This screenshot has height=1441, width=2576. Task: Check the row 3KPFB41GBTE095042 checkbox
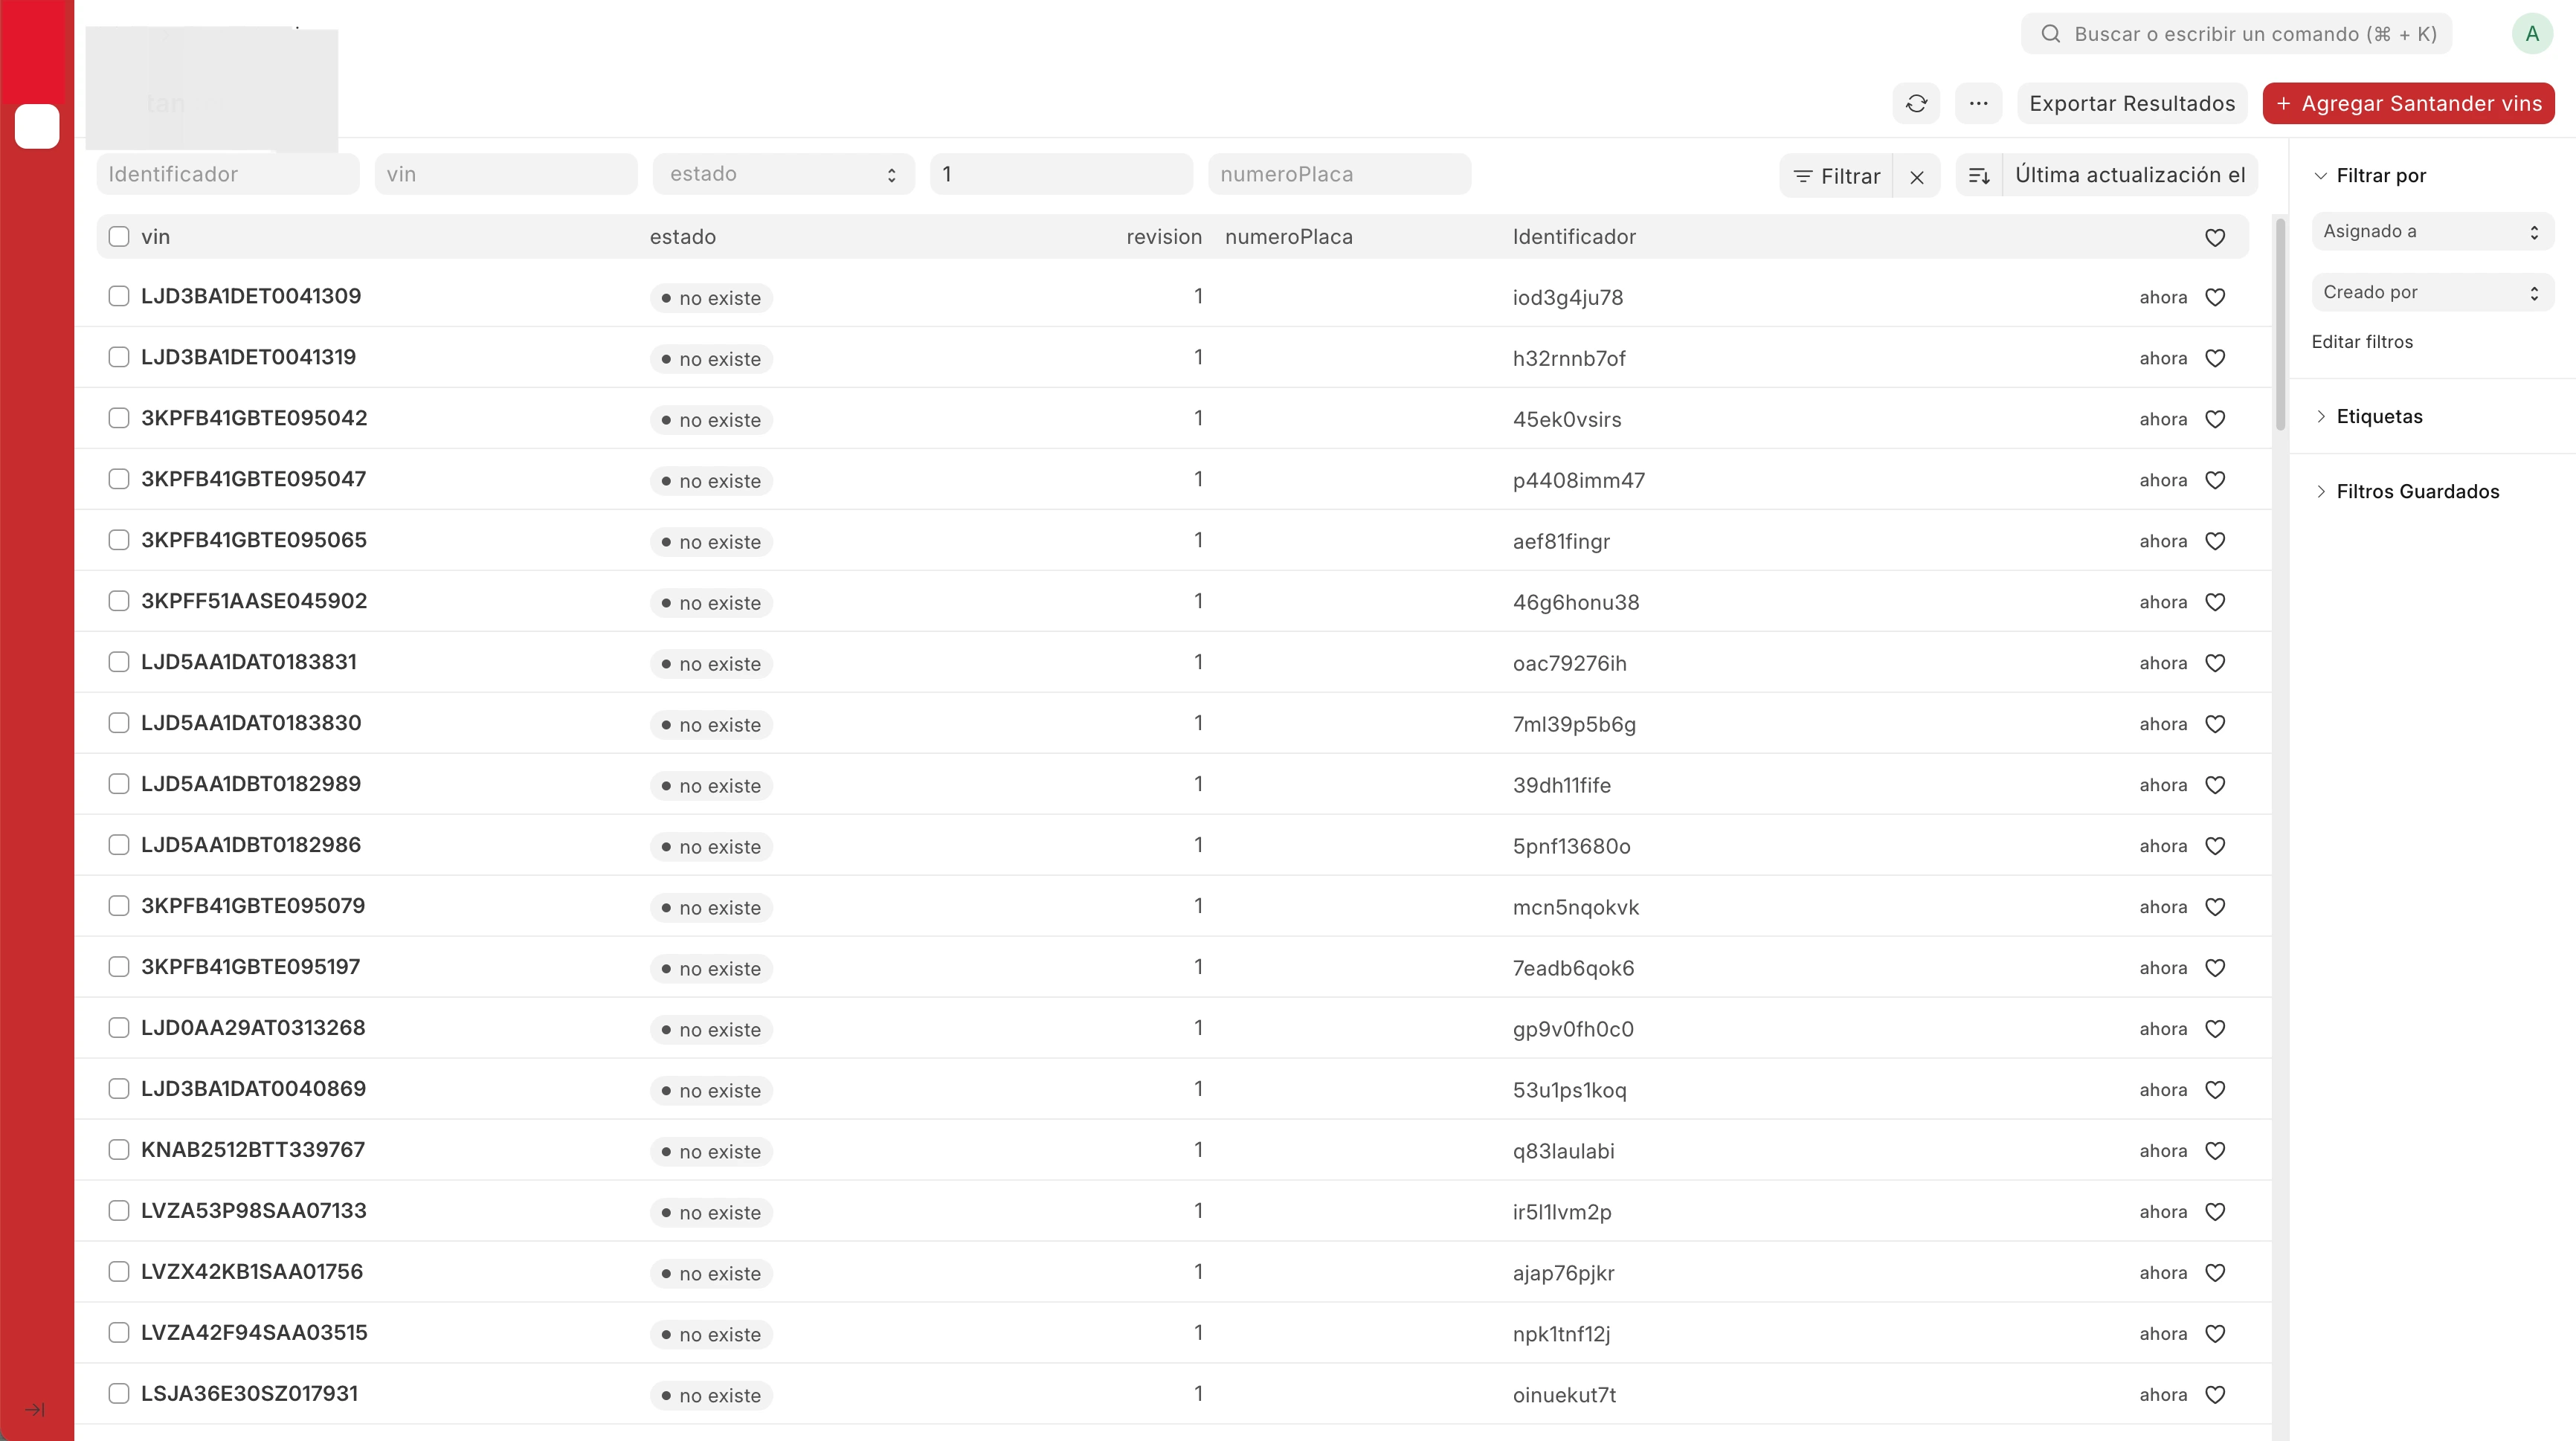pyautogui.click(x=119, y=418)
